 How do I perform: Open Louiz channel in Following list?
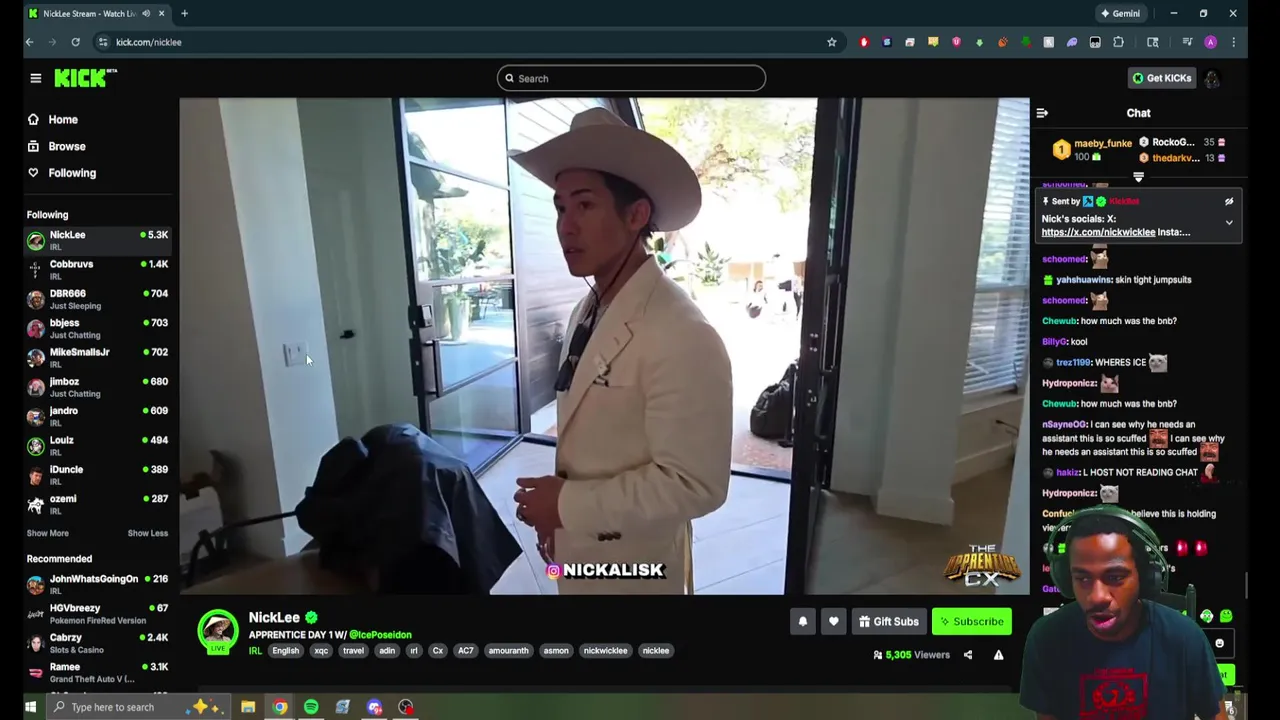point(98,445)
